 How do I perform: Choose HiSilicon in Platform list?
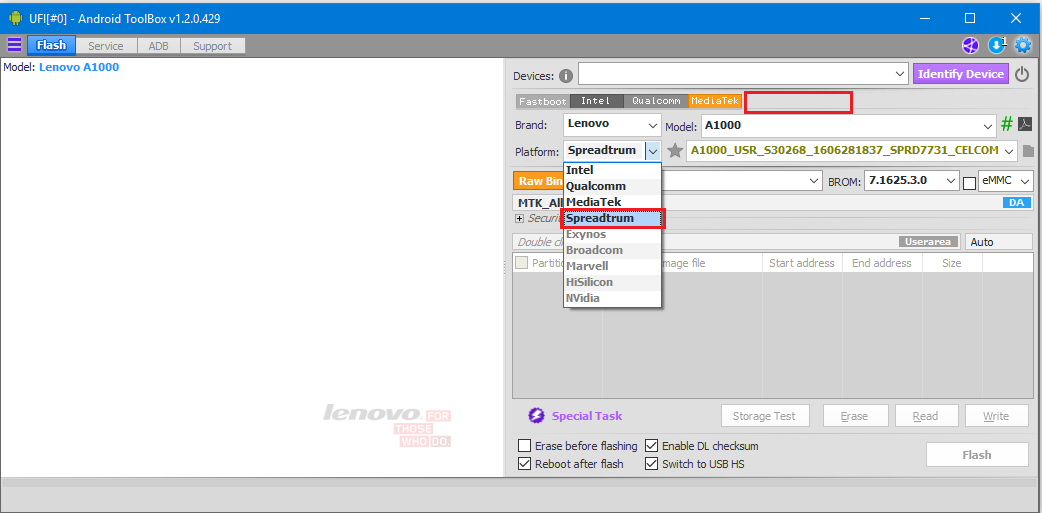(612, 282)
